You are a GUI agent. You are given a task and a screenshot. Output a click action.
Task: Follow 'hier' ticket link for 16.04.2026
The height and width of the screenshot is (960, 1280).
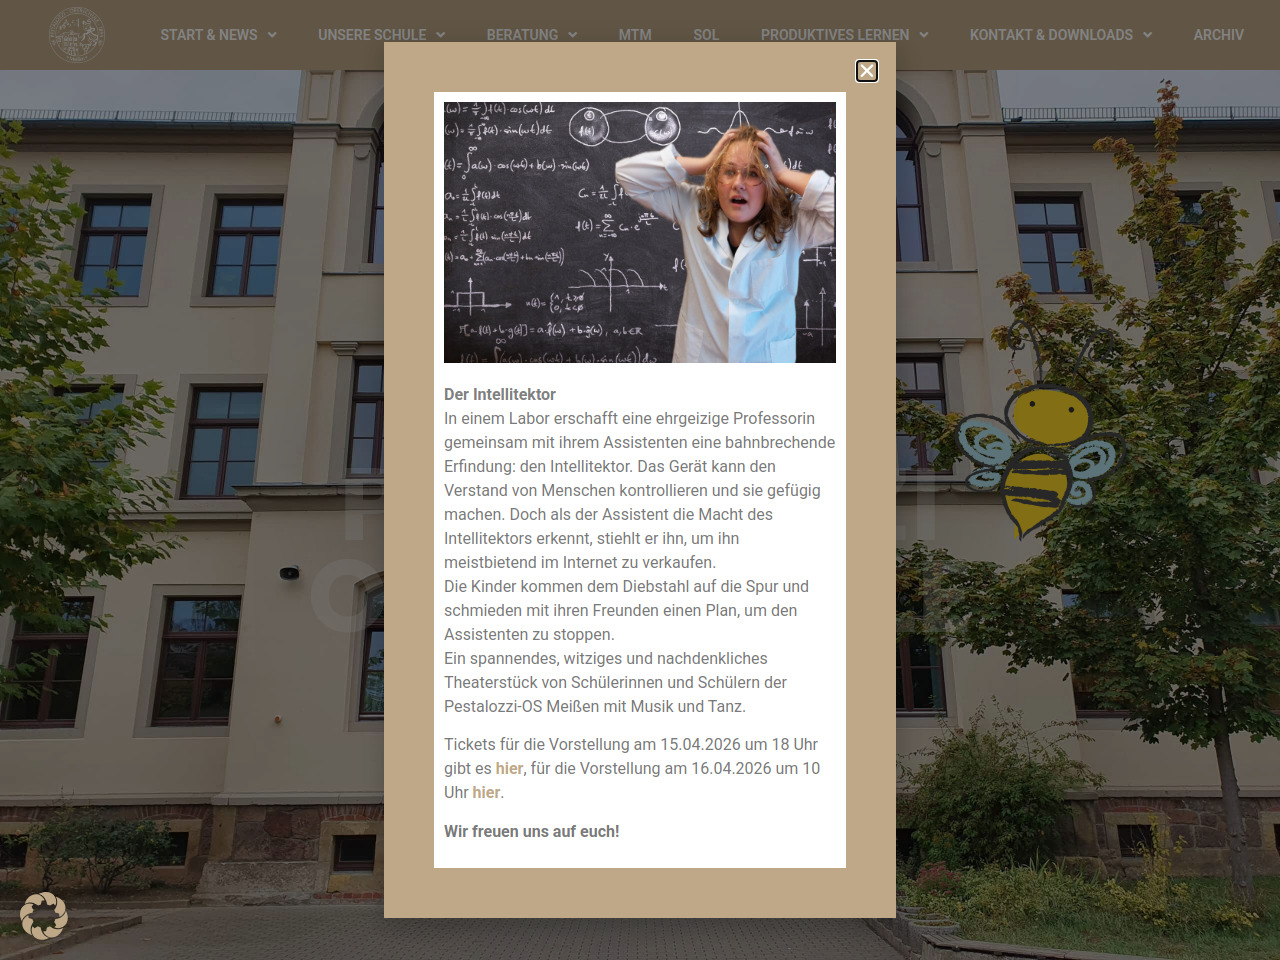pos(486,792)
